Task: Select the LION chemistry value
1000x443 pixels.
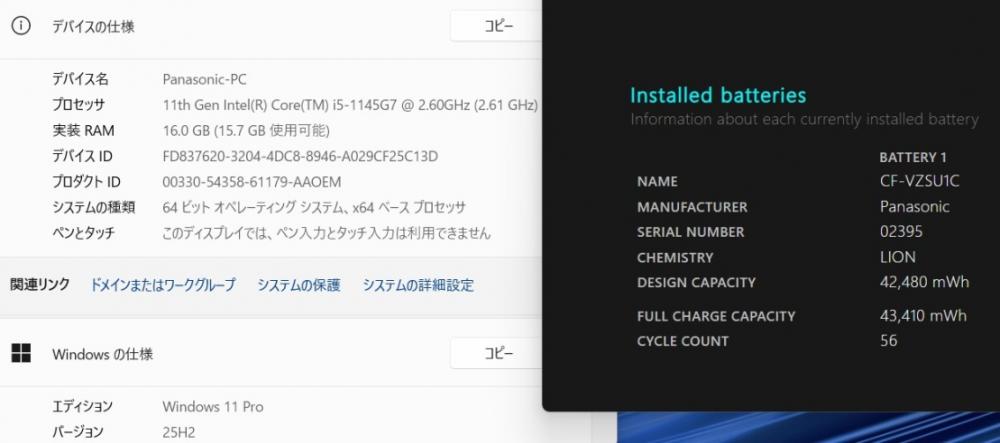Action: click(x=897, y=258)
